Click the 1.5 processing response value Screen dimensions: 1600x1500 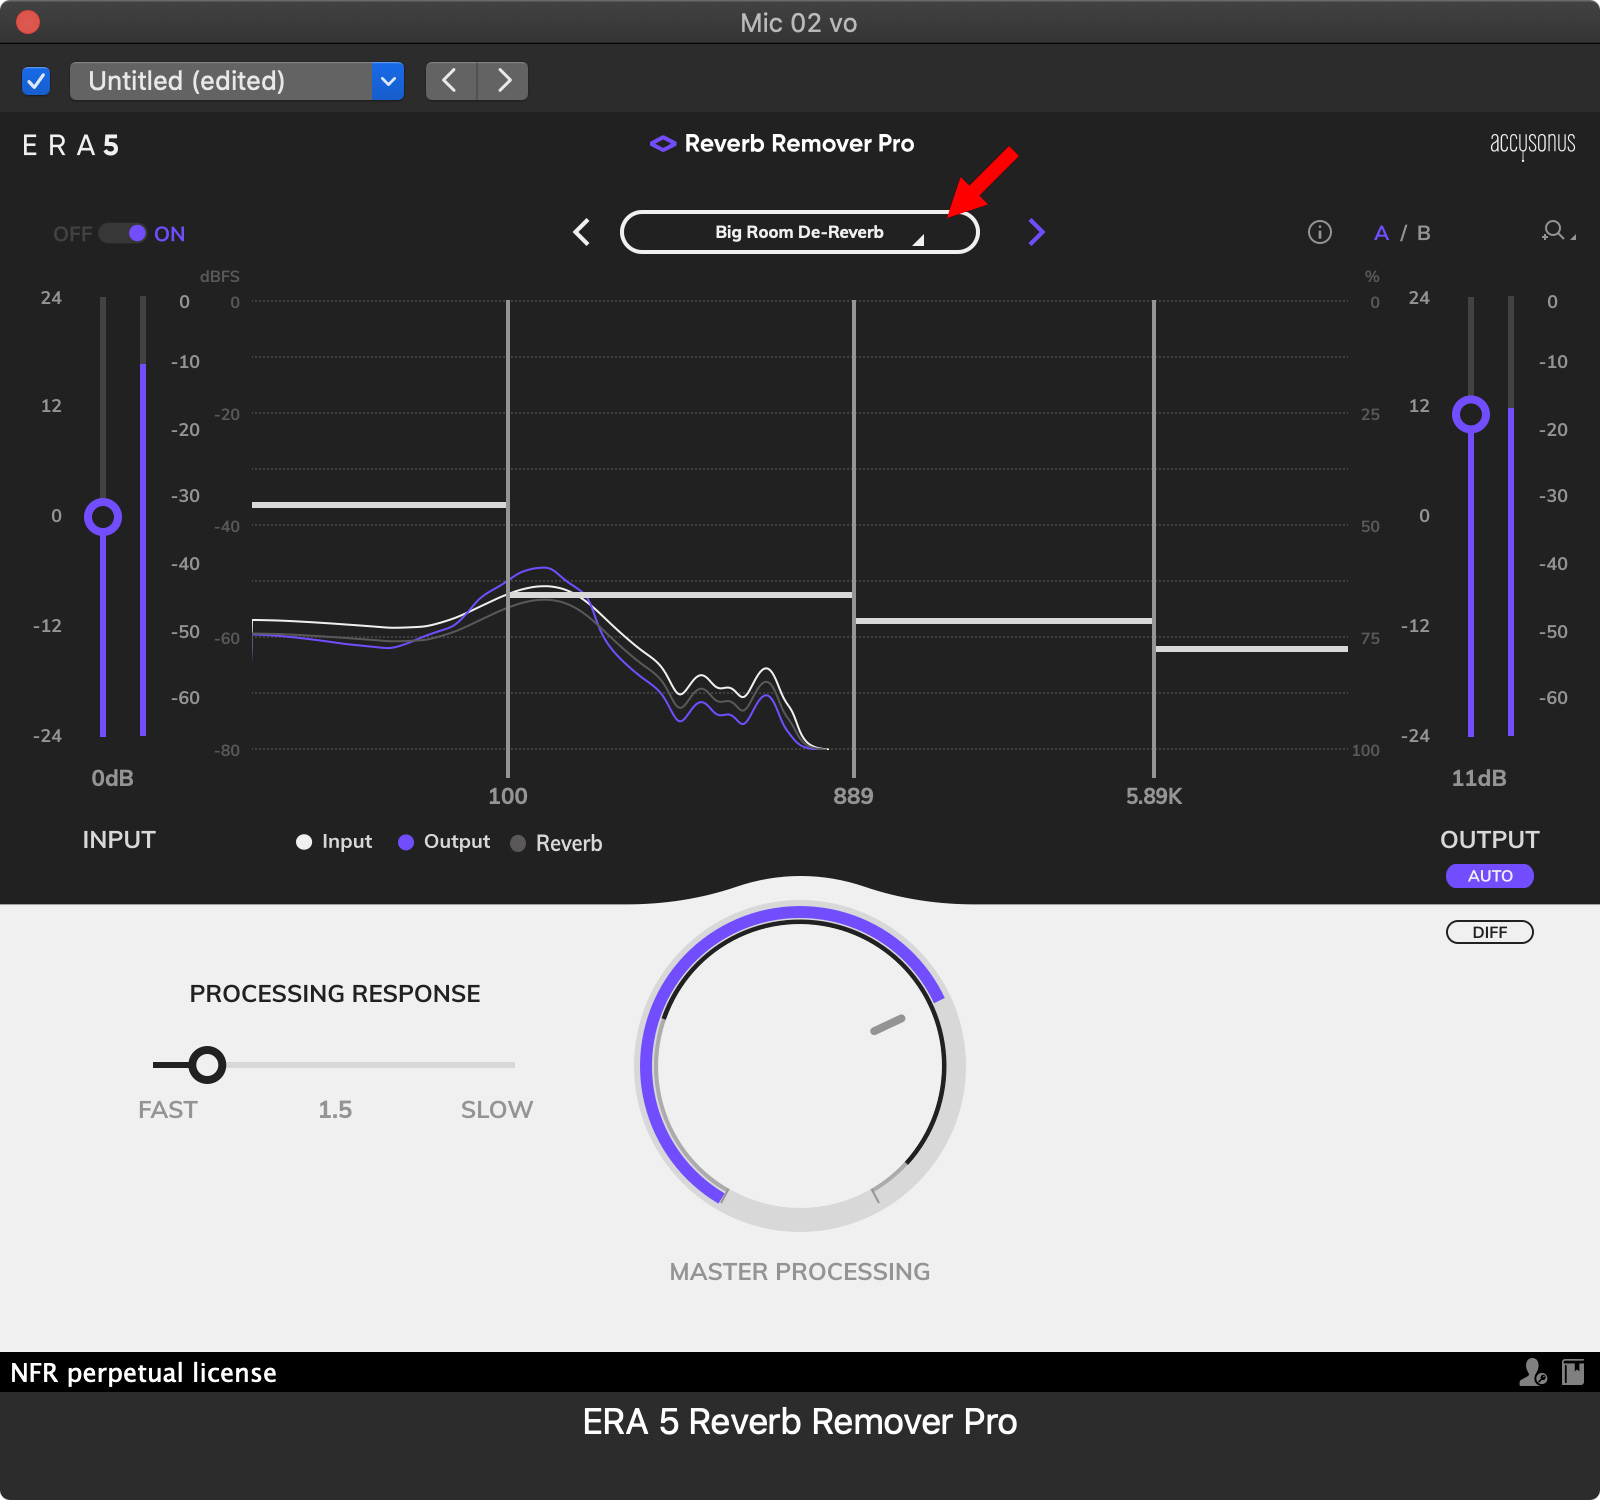coord(335,1110)
